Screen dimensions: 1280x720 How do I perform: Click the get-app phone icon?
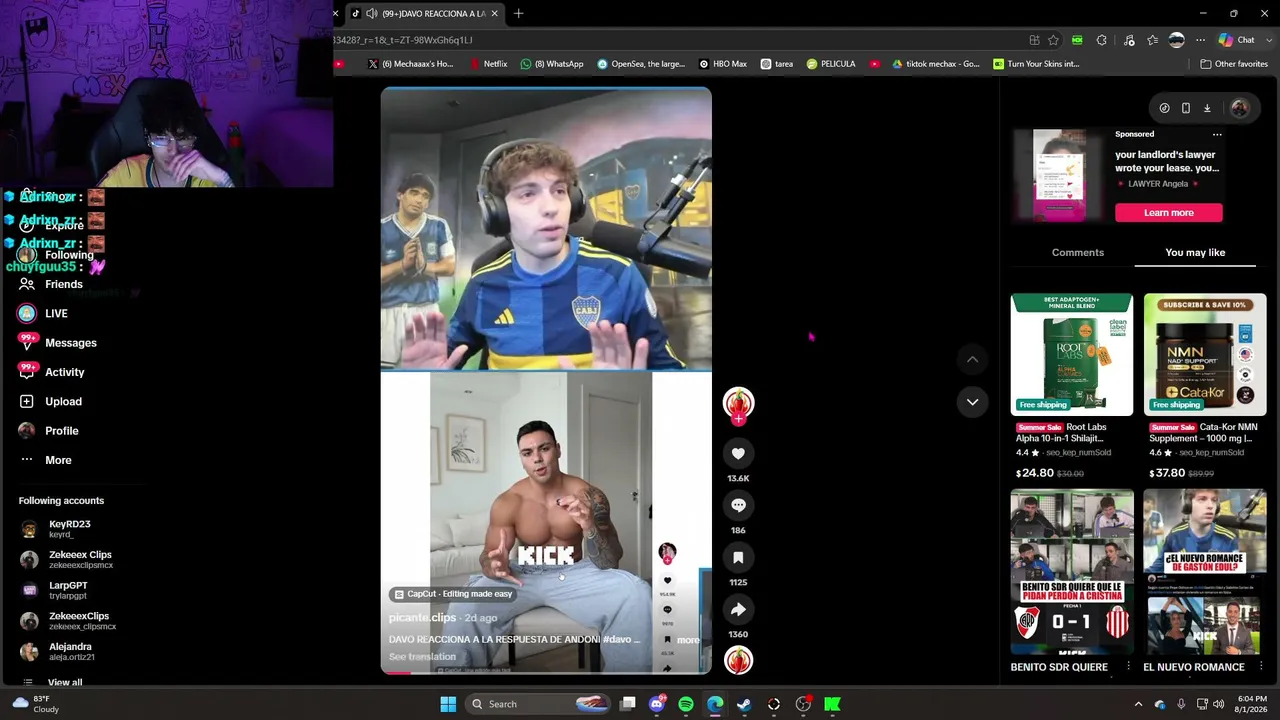[1186, 108]
